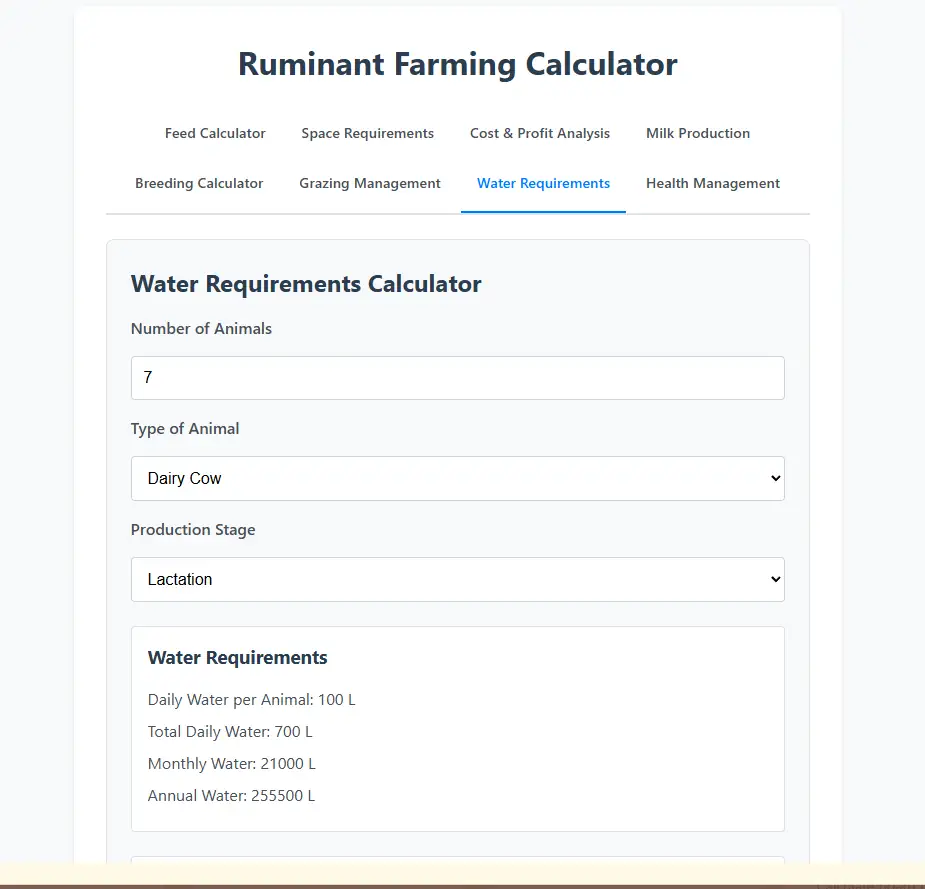Image resolution: width=925 pixels, height=889 pixels.
Task: Open the Grazing Management tab
Action: point(370,183)
